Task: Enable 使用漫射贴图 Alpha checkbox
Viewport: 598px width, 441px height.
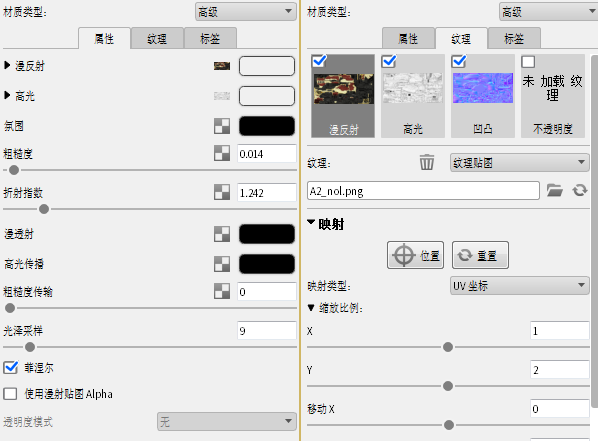Action: pos(11,394)
